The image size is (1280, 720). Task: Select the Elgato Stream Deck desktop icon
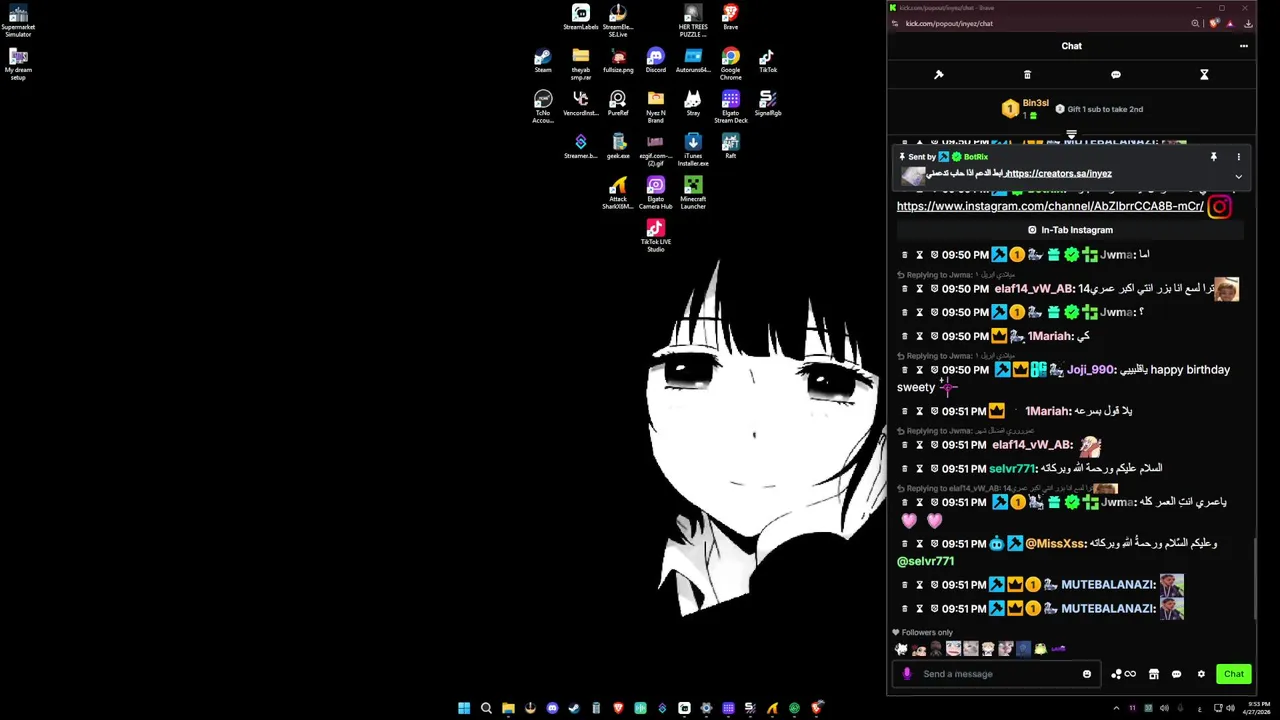tap(731, 107)
